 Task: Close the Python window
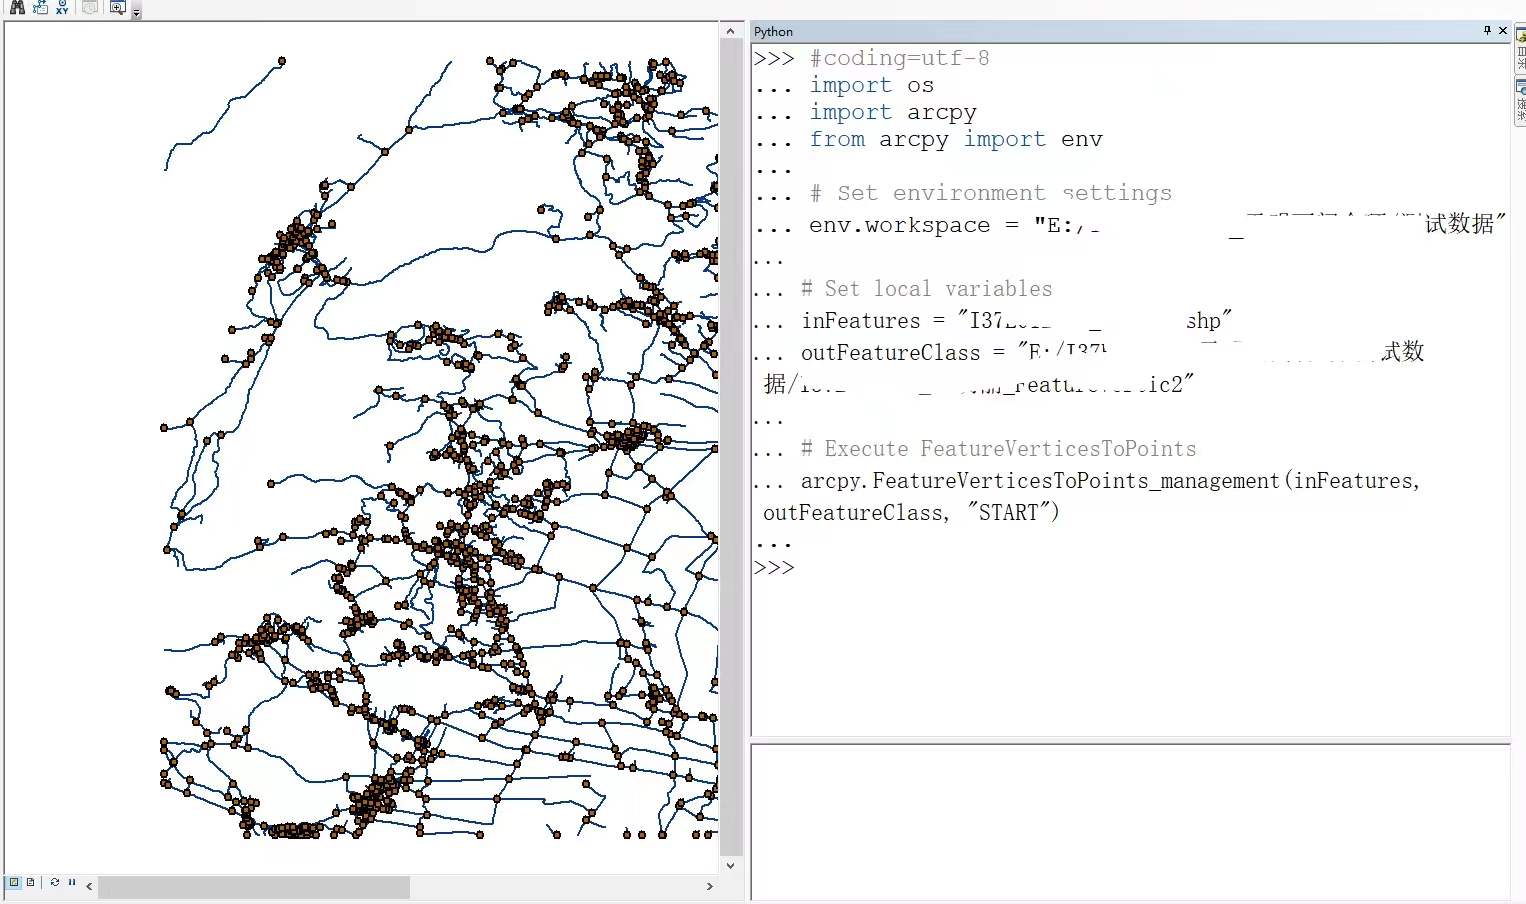click(x=1503, y=31)
